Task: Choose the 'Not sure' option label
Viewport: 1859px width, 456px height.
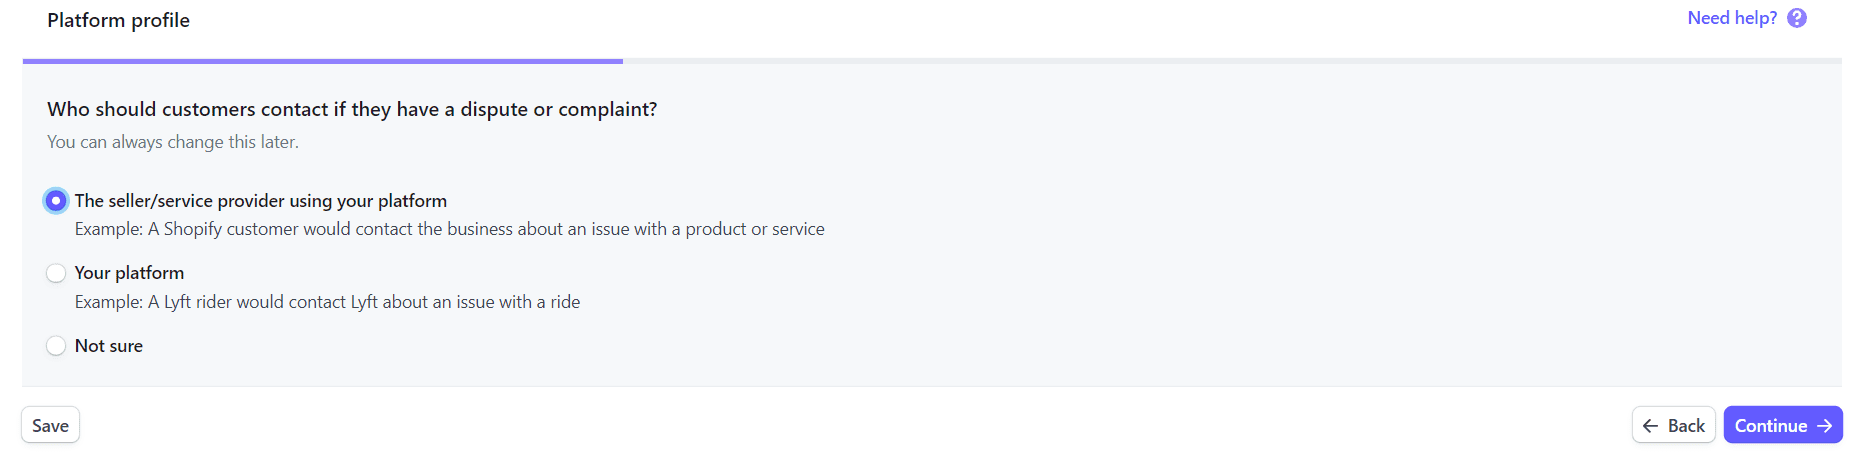Action: pos(109,346)
